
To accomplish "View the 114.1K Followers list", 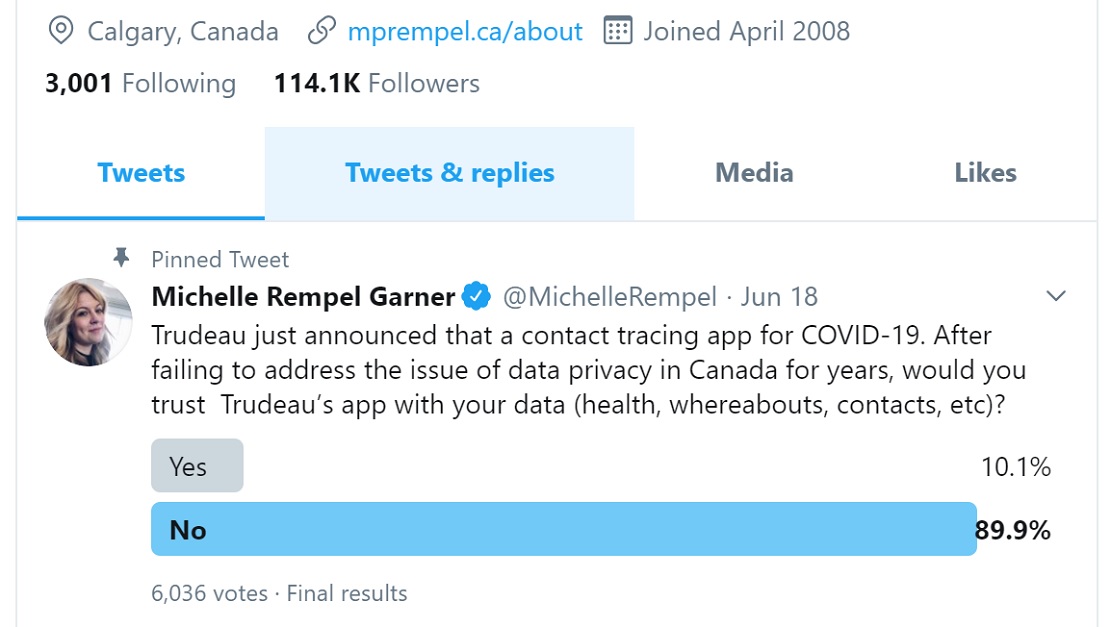I will [377, 84].
